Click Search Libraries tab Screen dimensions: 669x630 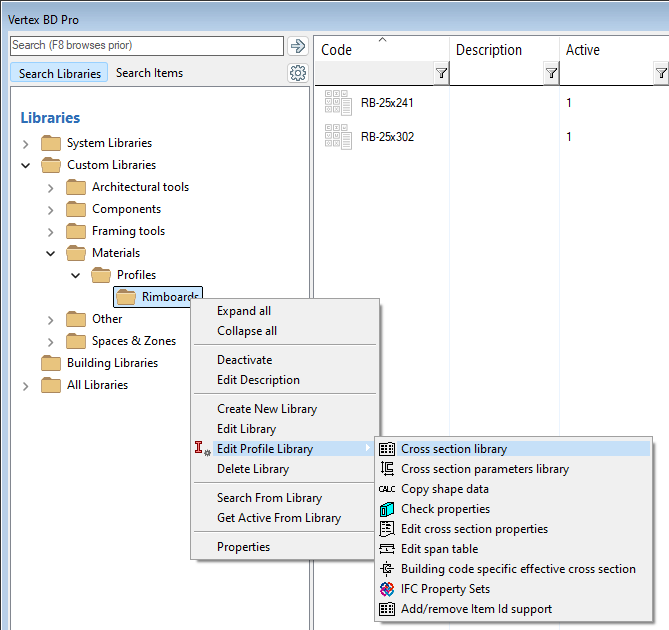(60, 73)
